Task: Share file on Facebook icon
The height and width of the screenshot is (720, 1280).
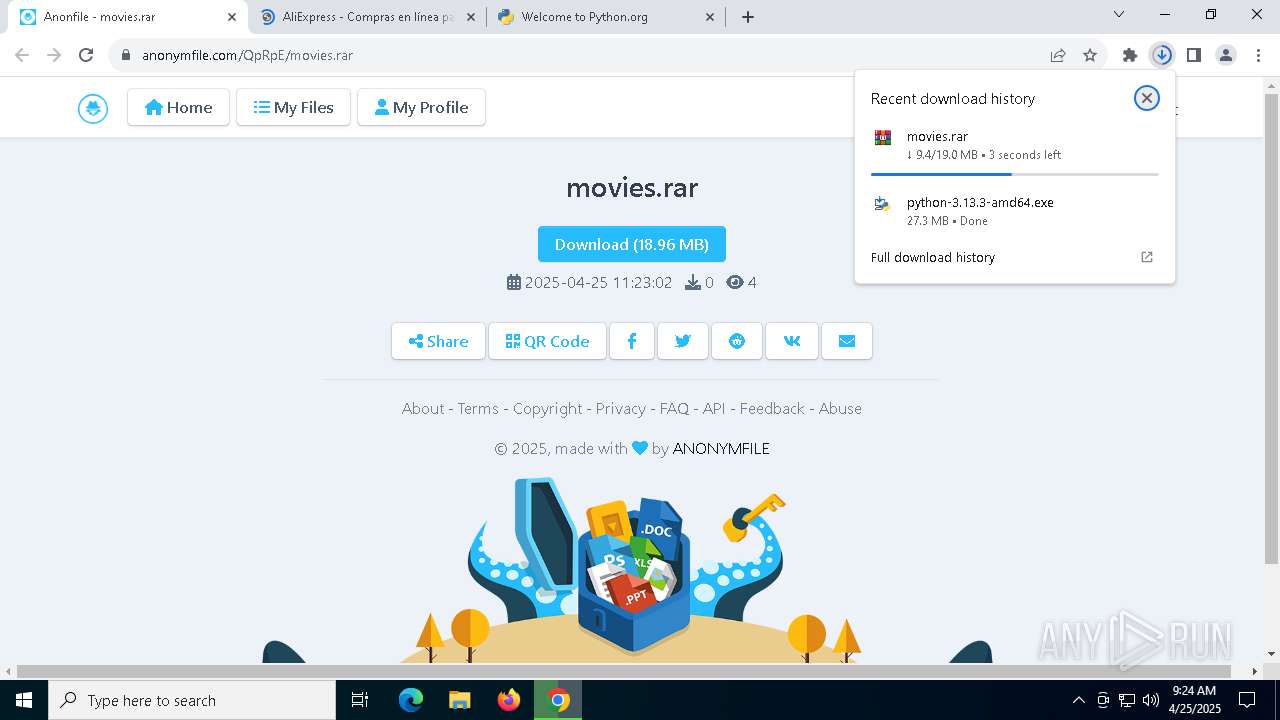Action: 632,341
